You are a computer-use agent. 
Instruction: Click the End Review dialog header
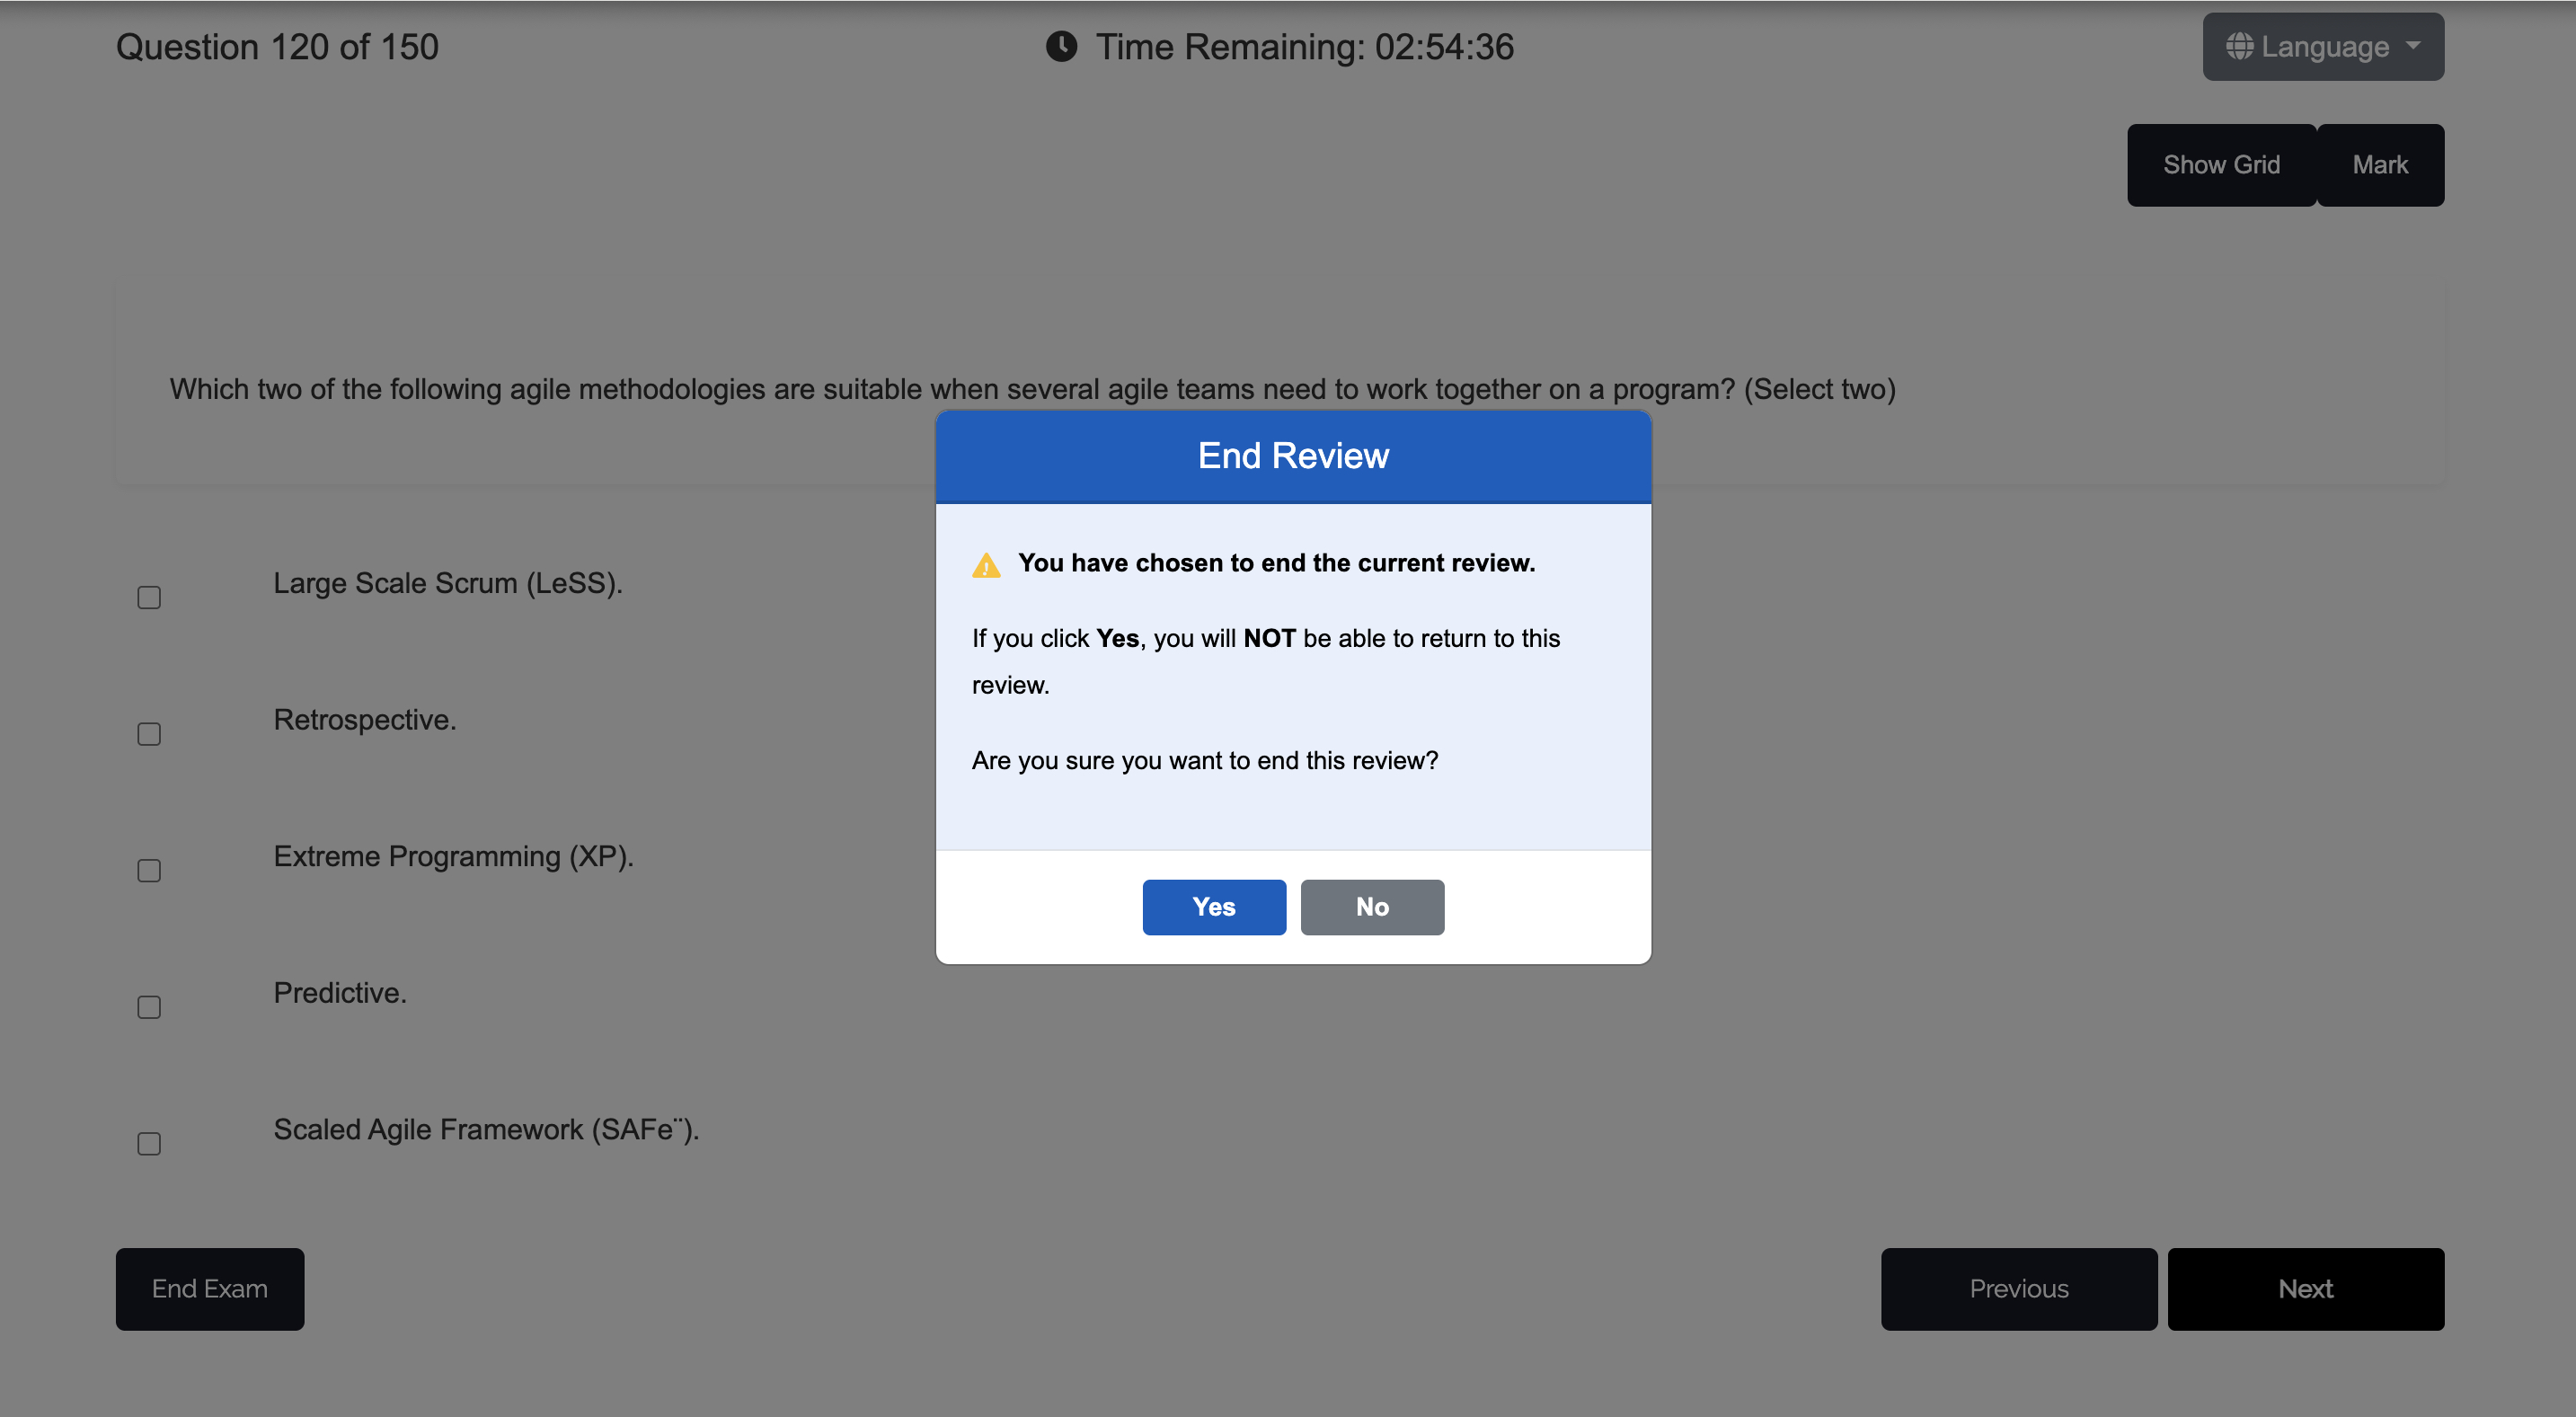(x=1292, y=456)
